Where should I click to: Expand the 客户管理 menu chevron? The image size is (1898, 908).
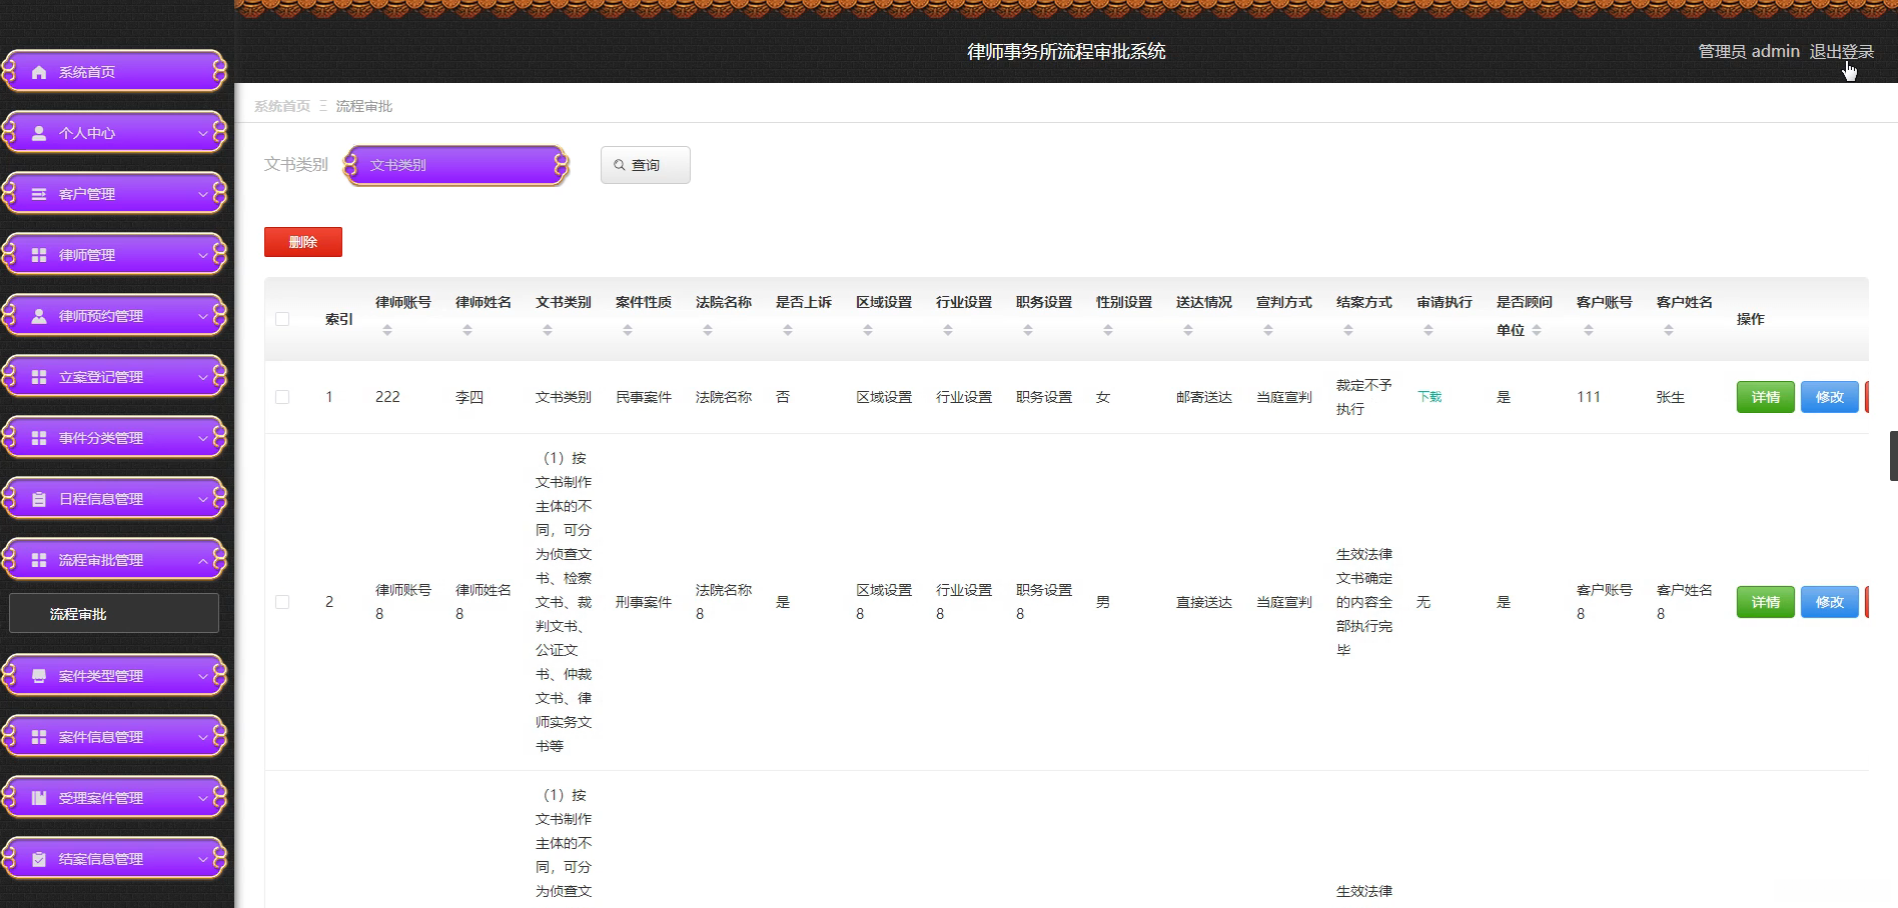point(203,194)
